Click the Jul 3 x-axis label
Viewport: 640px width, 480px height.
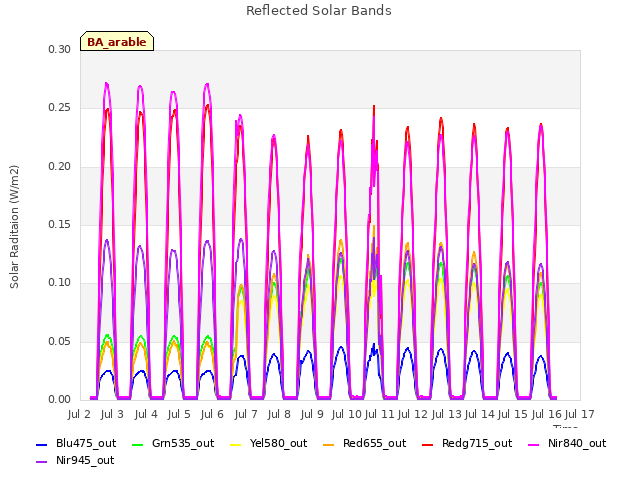tap(112, 415)
